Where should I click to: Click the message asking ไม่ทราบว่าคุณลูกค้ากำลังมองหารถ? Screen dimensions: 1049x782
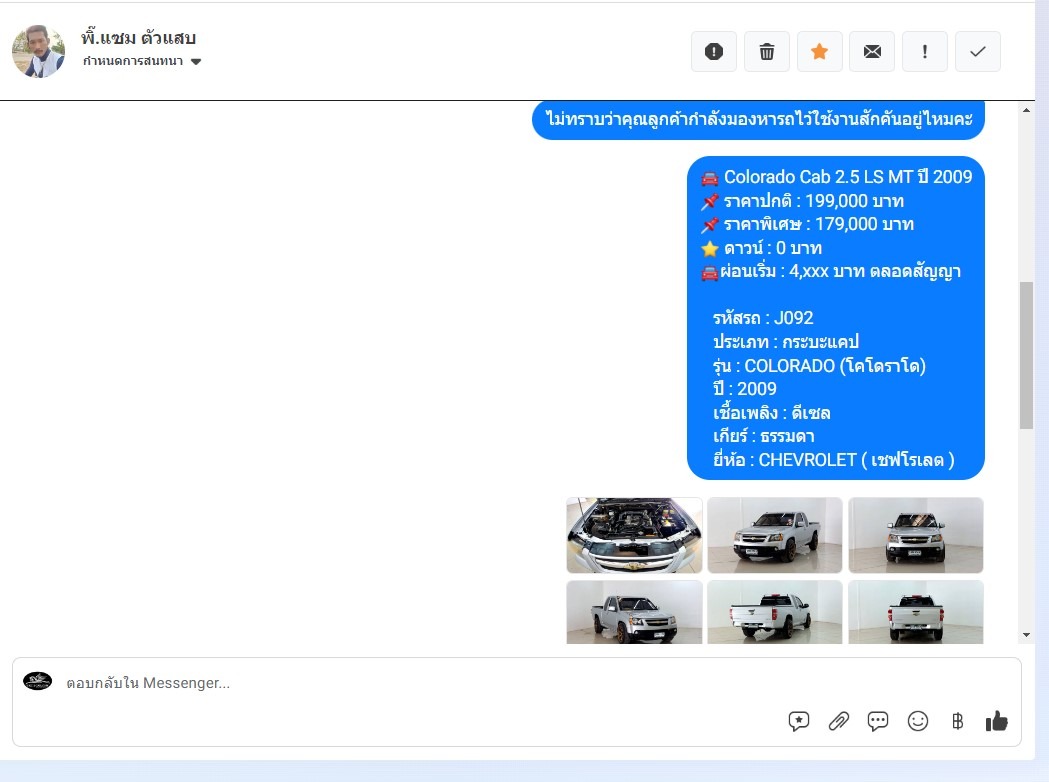758,120
